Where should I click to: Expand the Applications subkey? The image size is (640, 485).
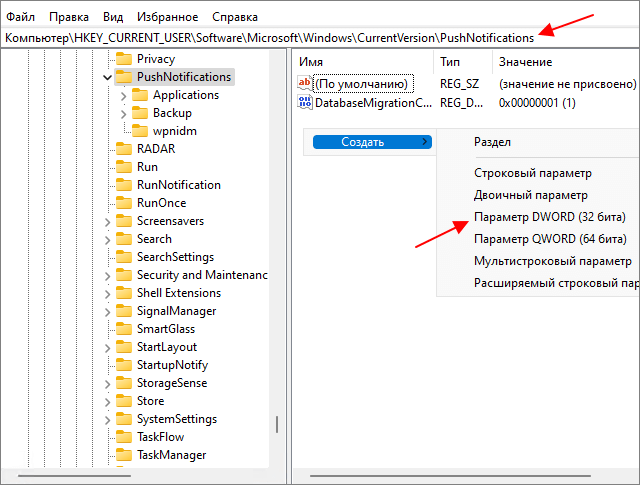click(124, 96)
